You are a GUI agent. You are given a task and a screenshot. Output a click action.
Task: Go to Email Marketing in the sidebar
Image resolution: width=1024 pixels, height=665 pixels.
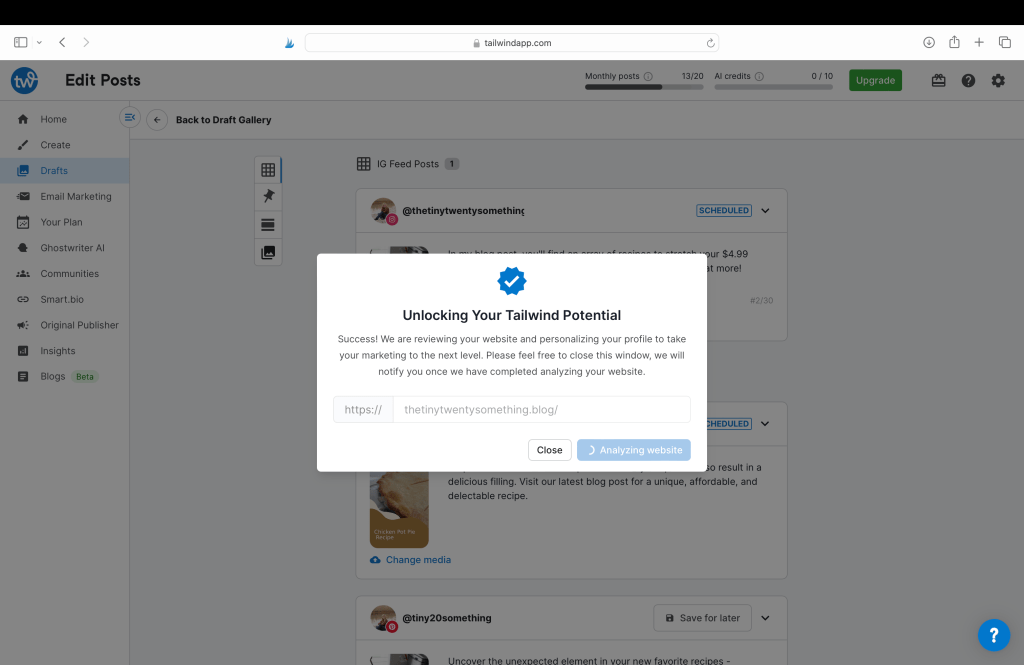pos(75,197)
